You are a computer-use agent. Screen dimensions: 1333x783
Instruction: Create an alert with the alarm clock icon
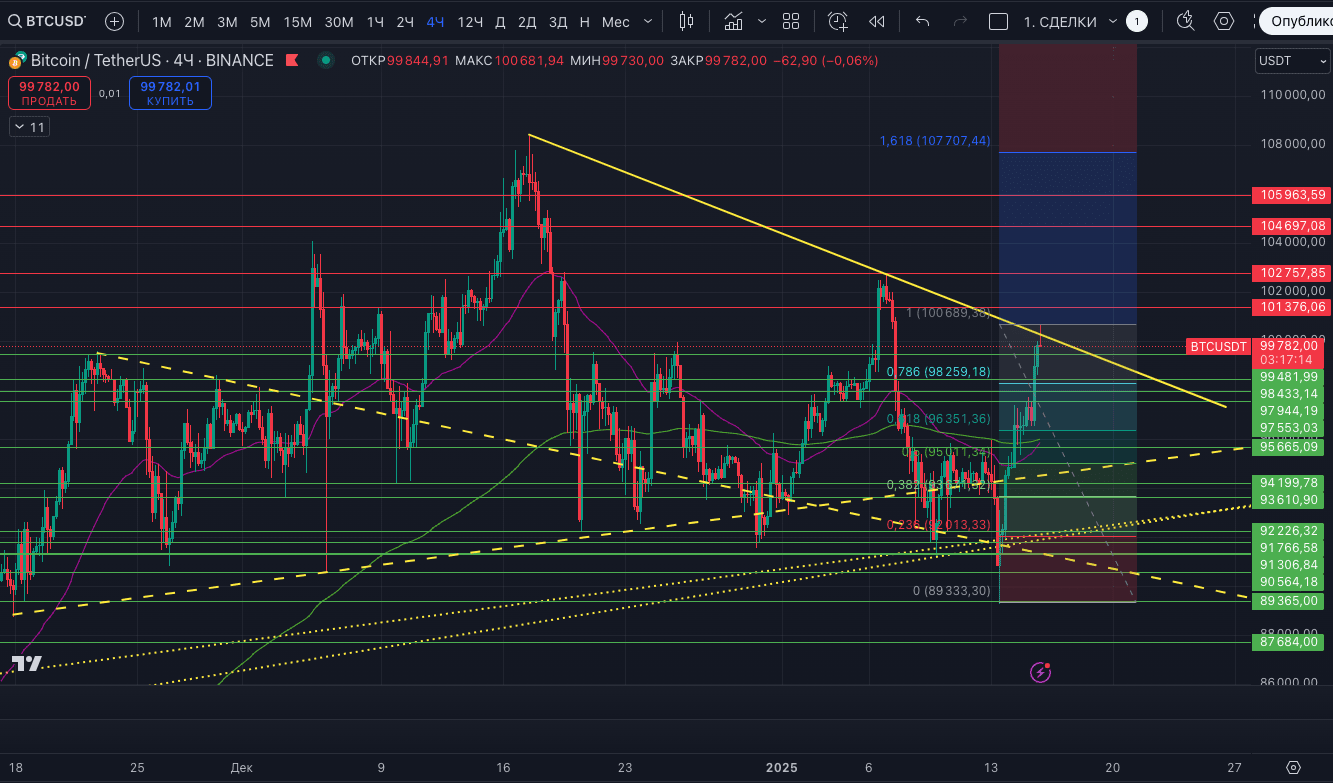838,21
